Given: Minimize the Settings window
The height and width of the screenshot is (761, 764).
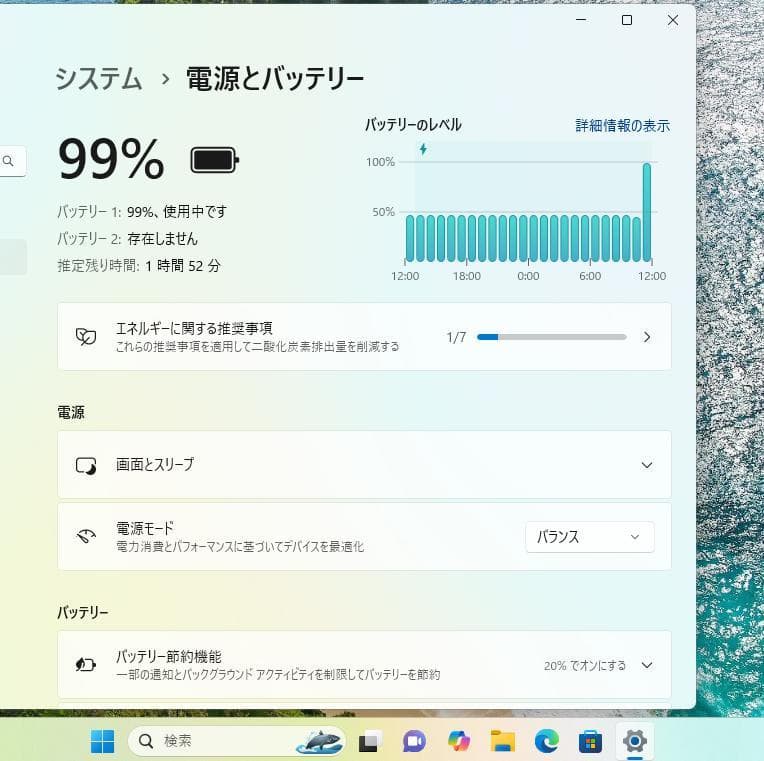Looking at the screenshot, I should pyautogui.click(x=581, y=20).
